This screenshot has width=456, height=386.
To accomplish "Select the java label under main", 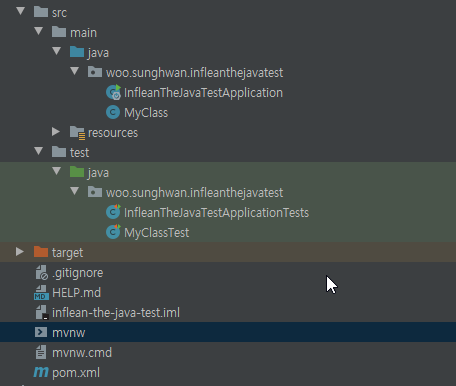I will point(98,53).
